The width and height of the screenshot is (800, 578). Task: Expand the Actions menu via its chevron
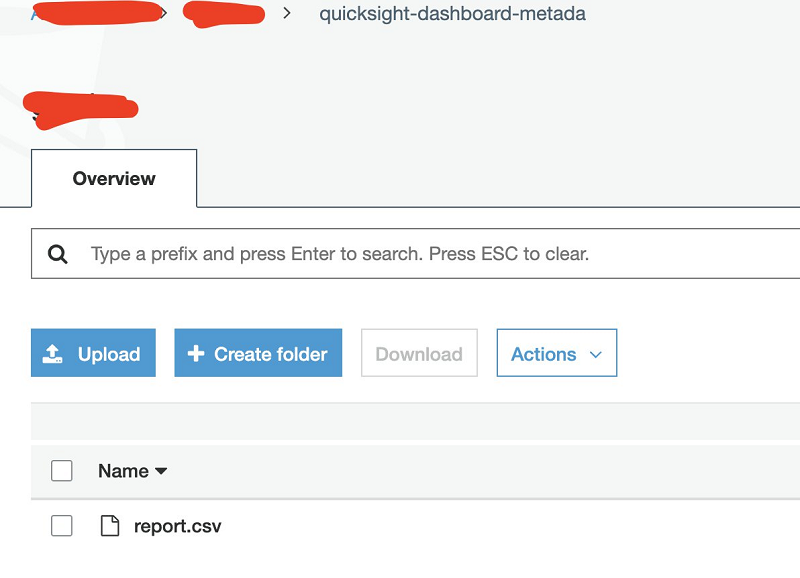(595, 355)
